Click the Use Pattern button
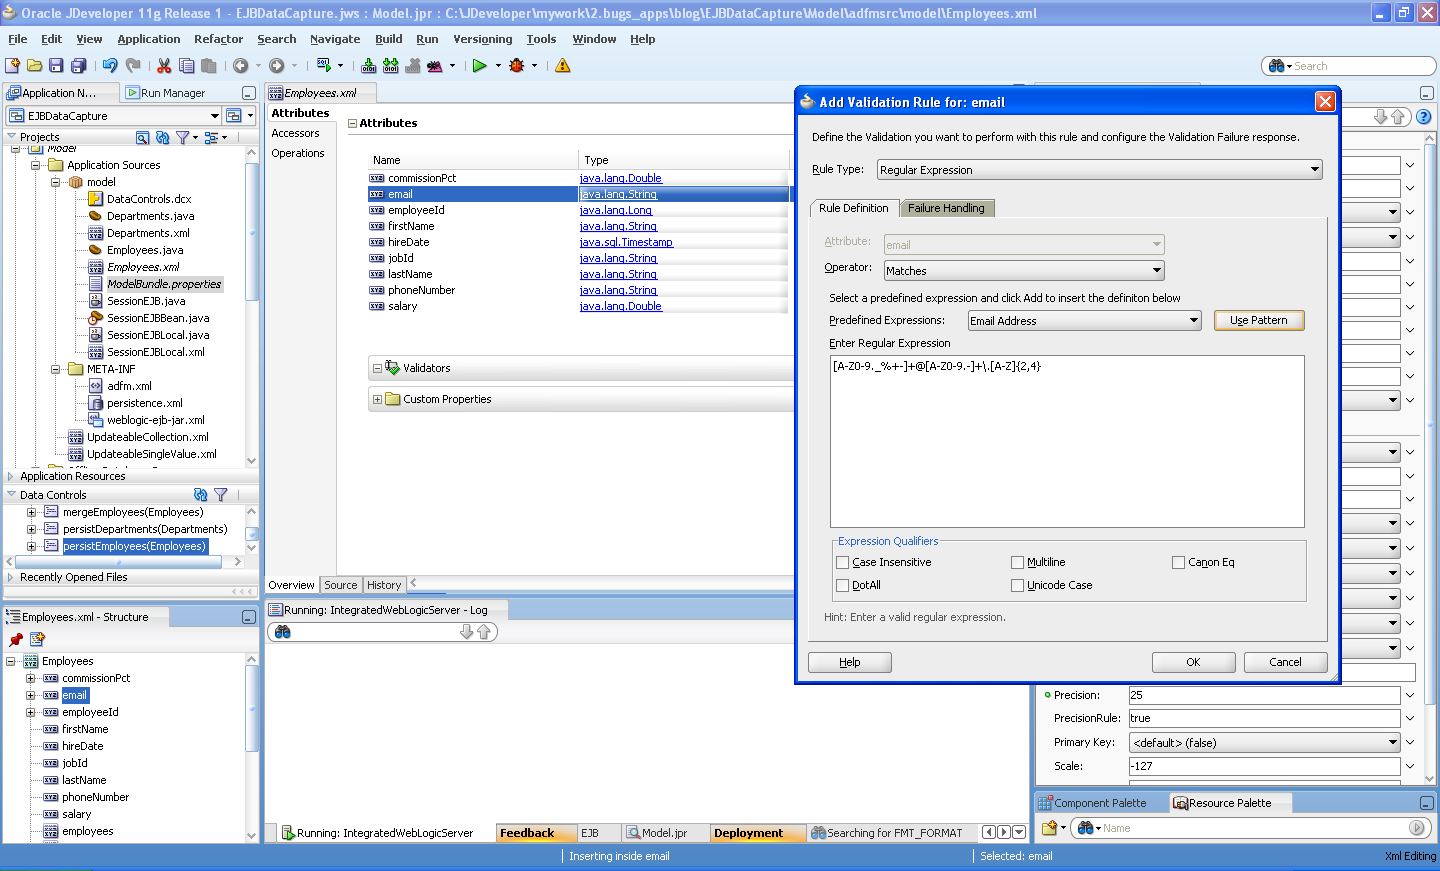 coord(1258,319)
